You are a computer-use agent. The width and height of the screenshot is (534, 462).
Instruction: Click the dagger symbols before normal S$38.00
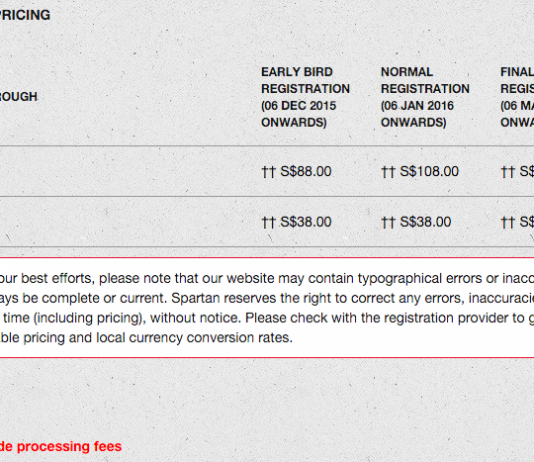(388, 223)
